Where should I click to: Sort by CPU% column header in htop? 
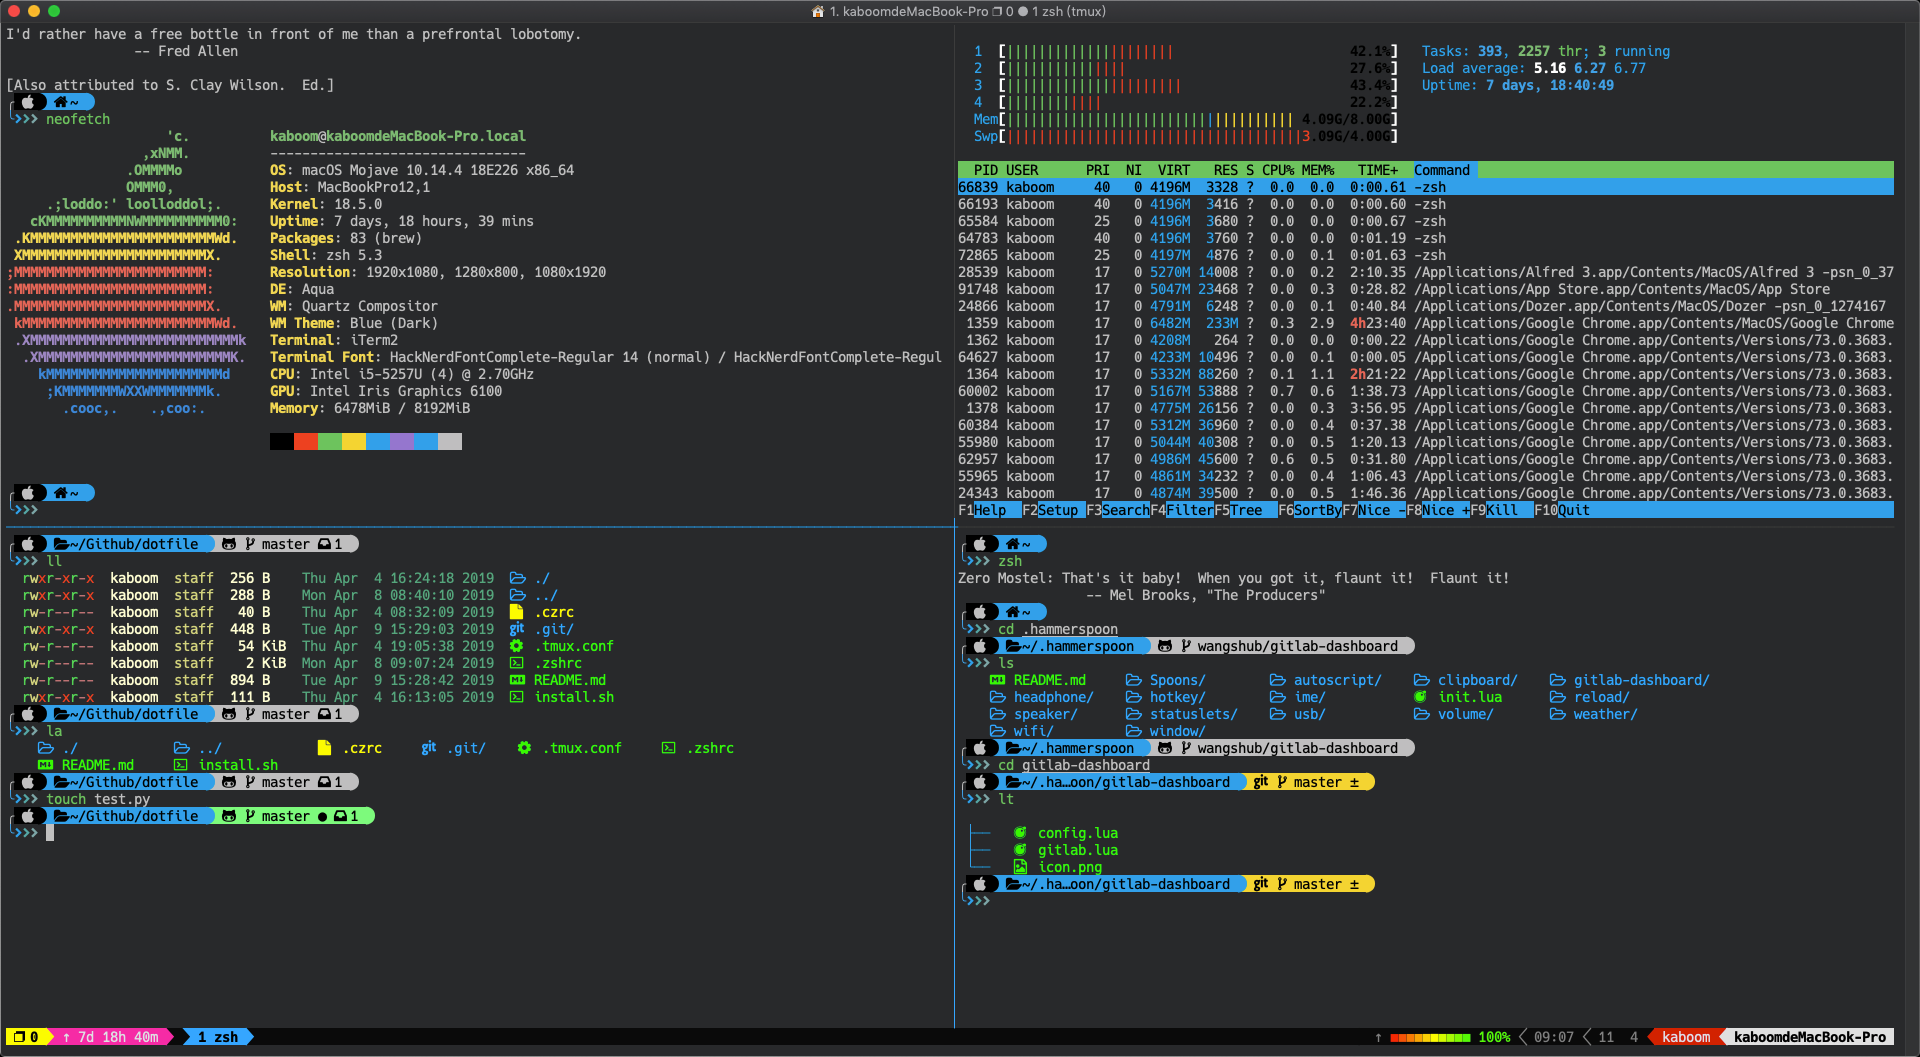coord(1278,170)
